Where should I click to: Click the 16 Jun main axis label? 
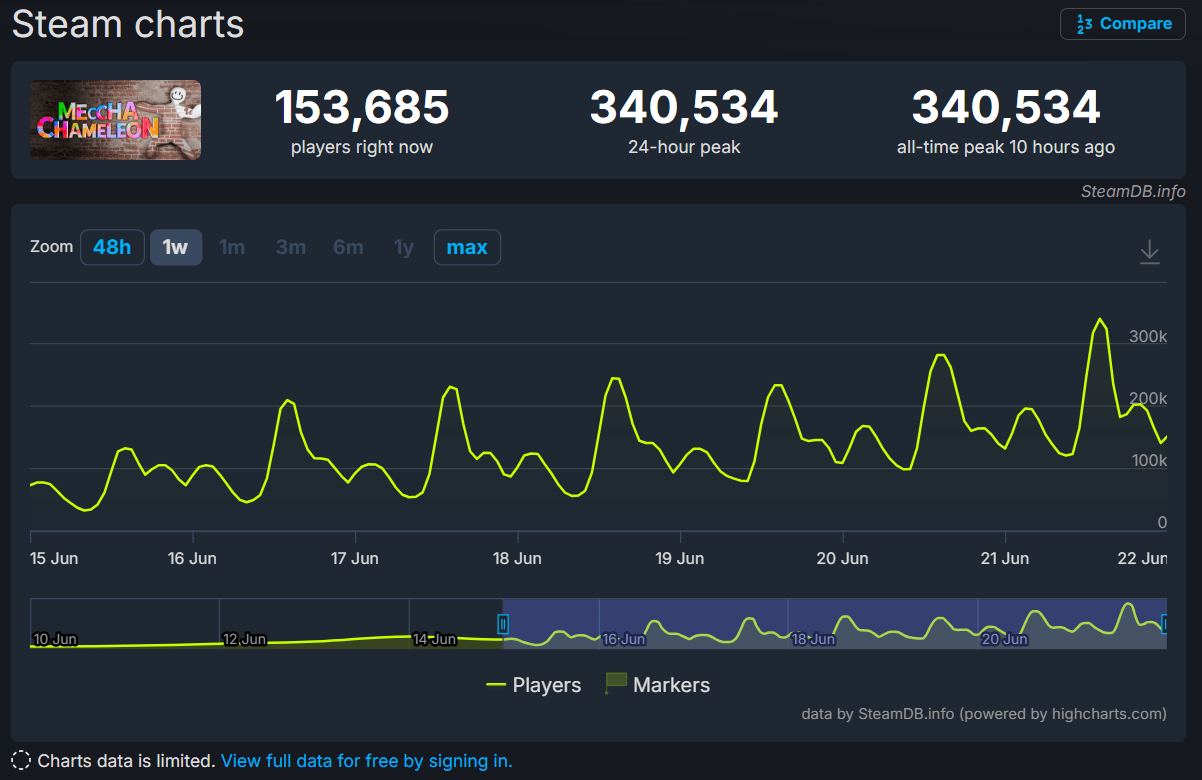[192, 558]
